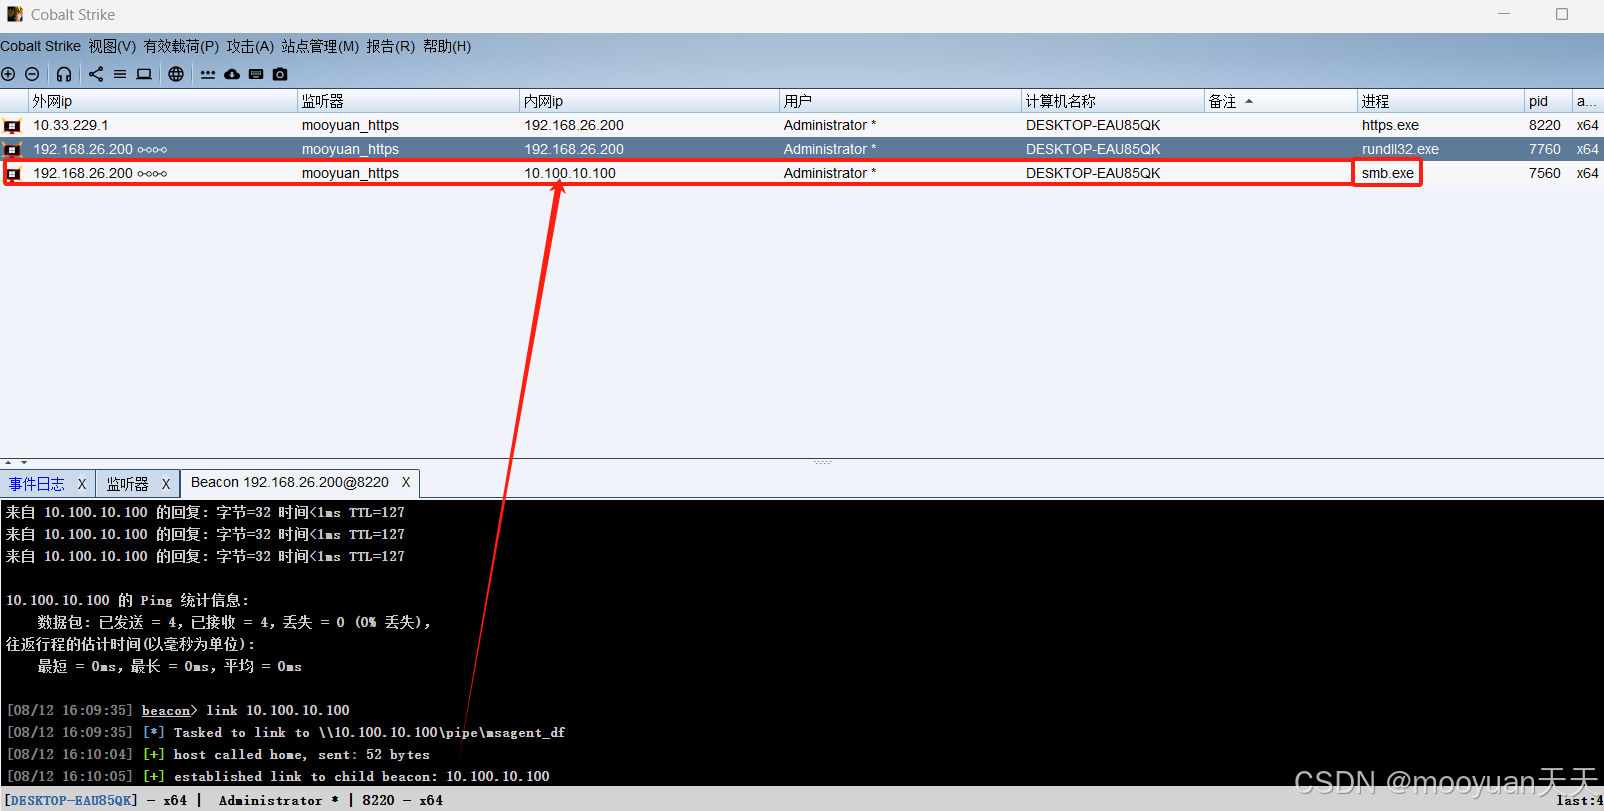Open the 视图(V) menu
1604x811 pixels.
point(112,46)
